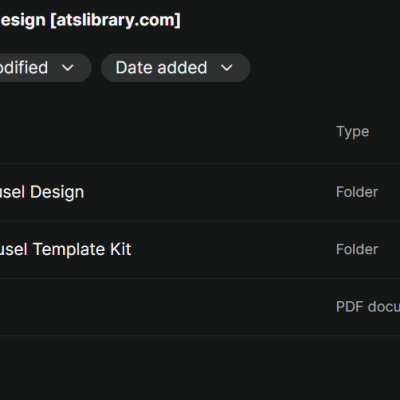The width and height of the screenshot is (400, 400).
Task: Select the word "Kit" in second row
Action: 120,249
